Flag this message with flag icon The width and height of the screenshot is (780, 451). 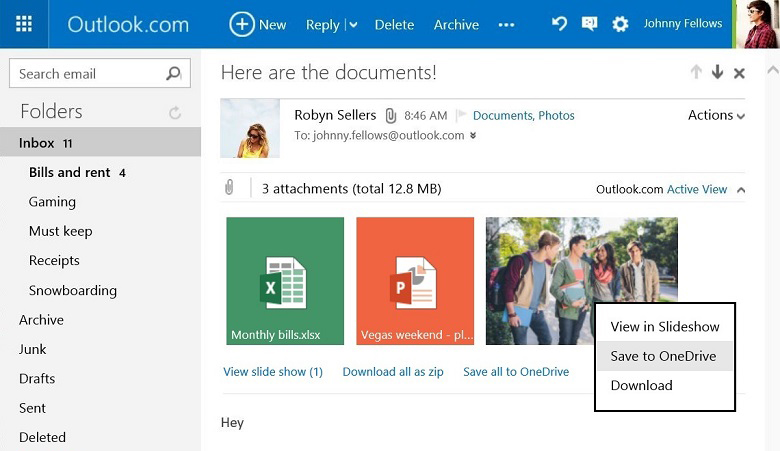coord(461,115)
